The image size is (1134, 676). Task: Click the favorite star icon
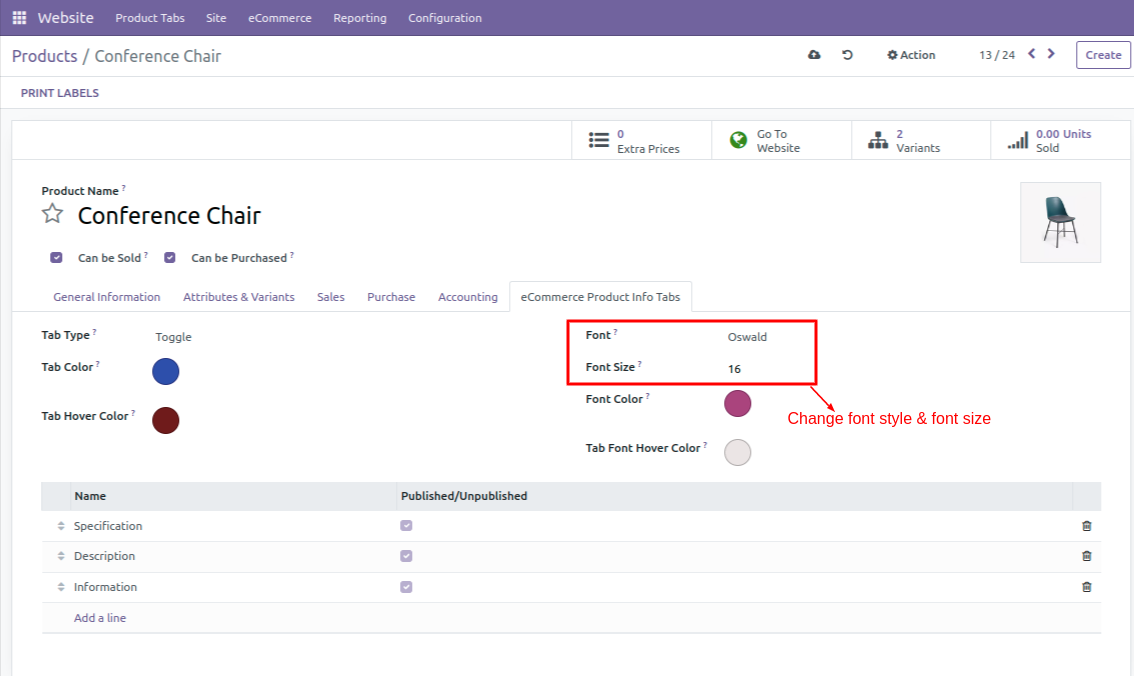[x=52, y=214]
